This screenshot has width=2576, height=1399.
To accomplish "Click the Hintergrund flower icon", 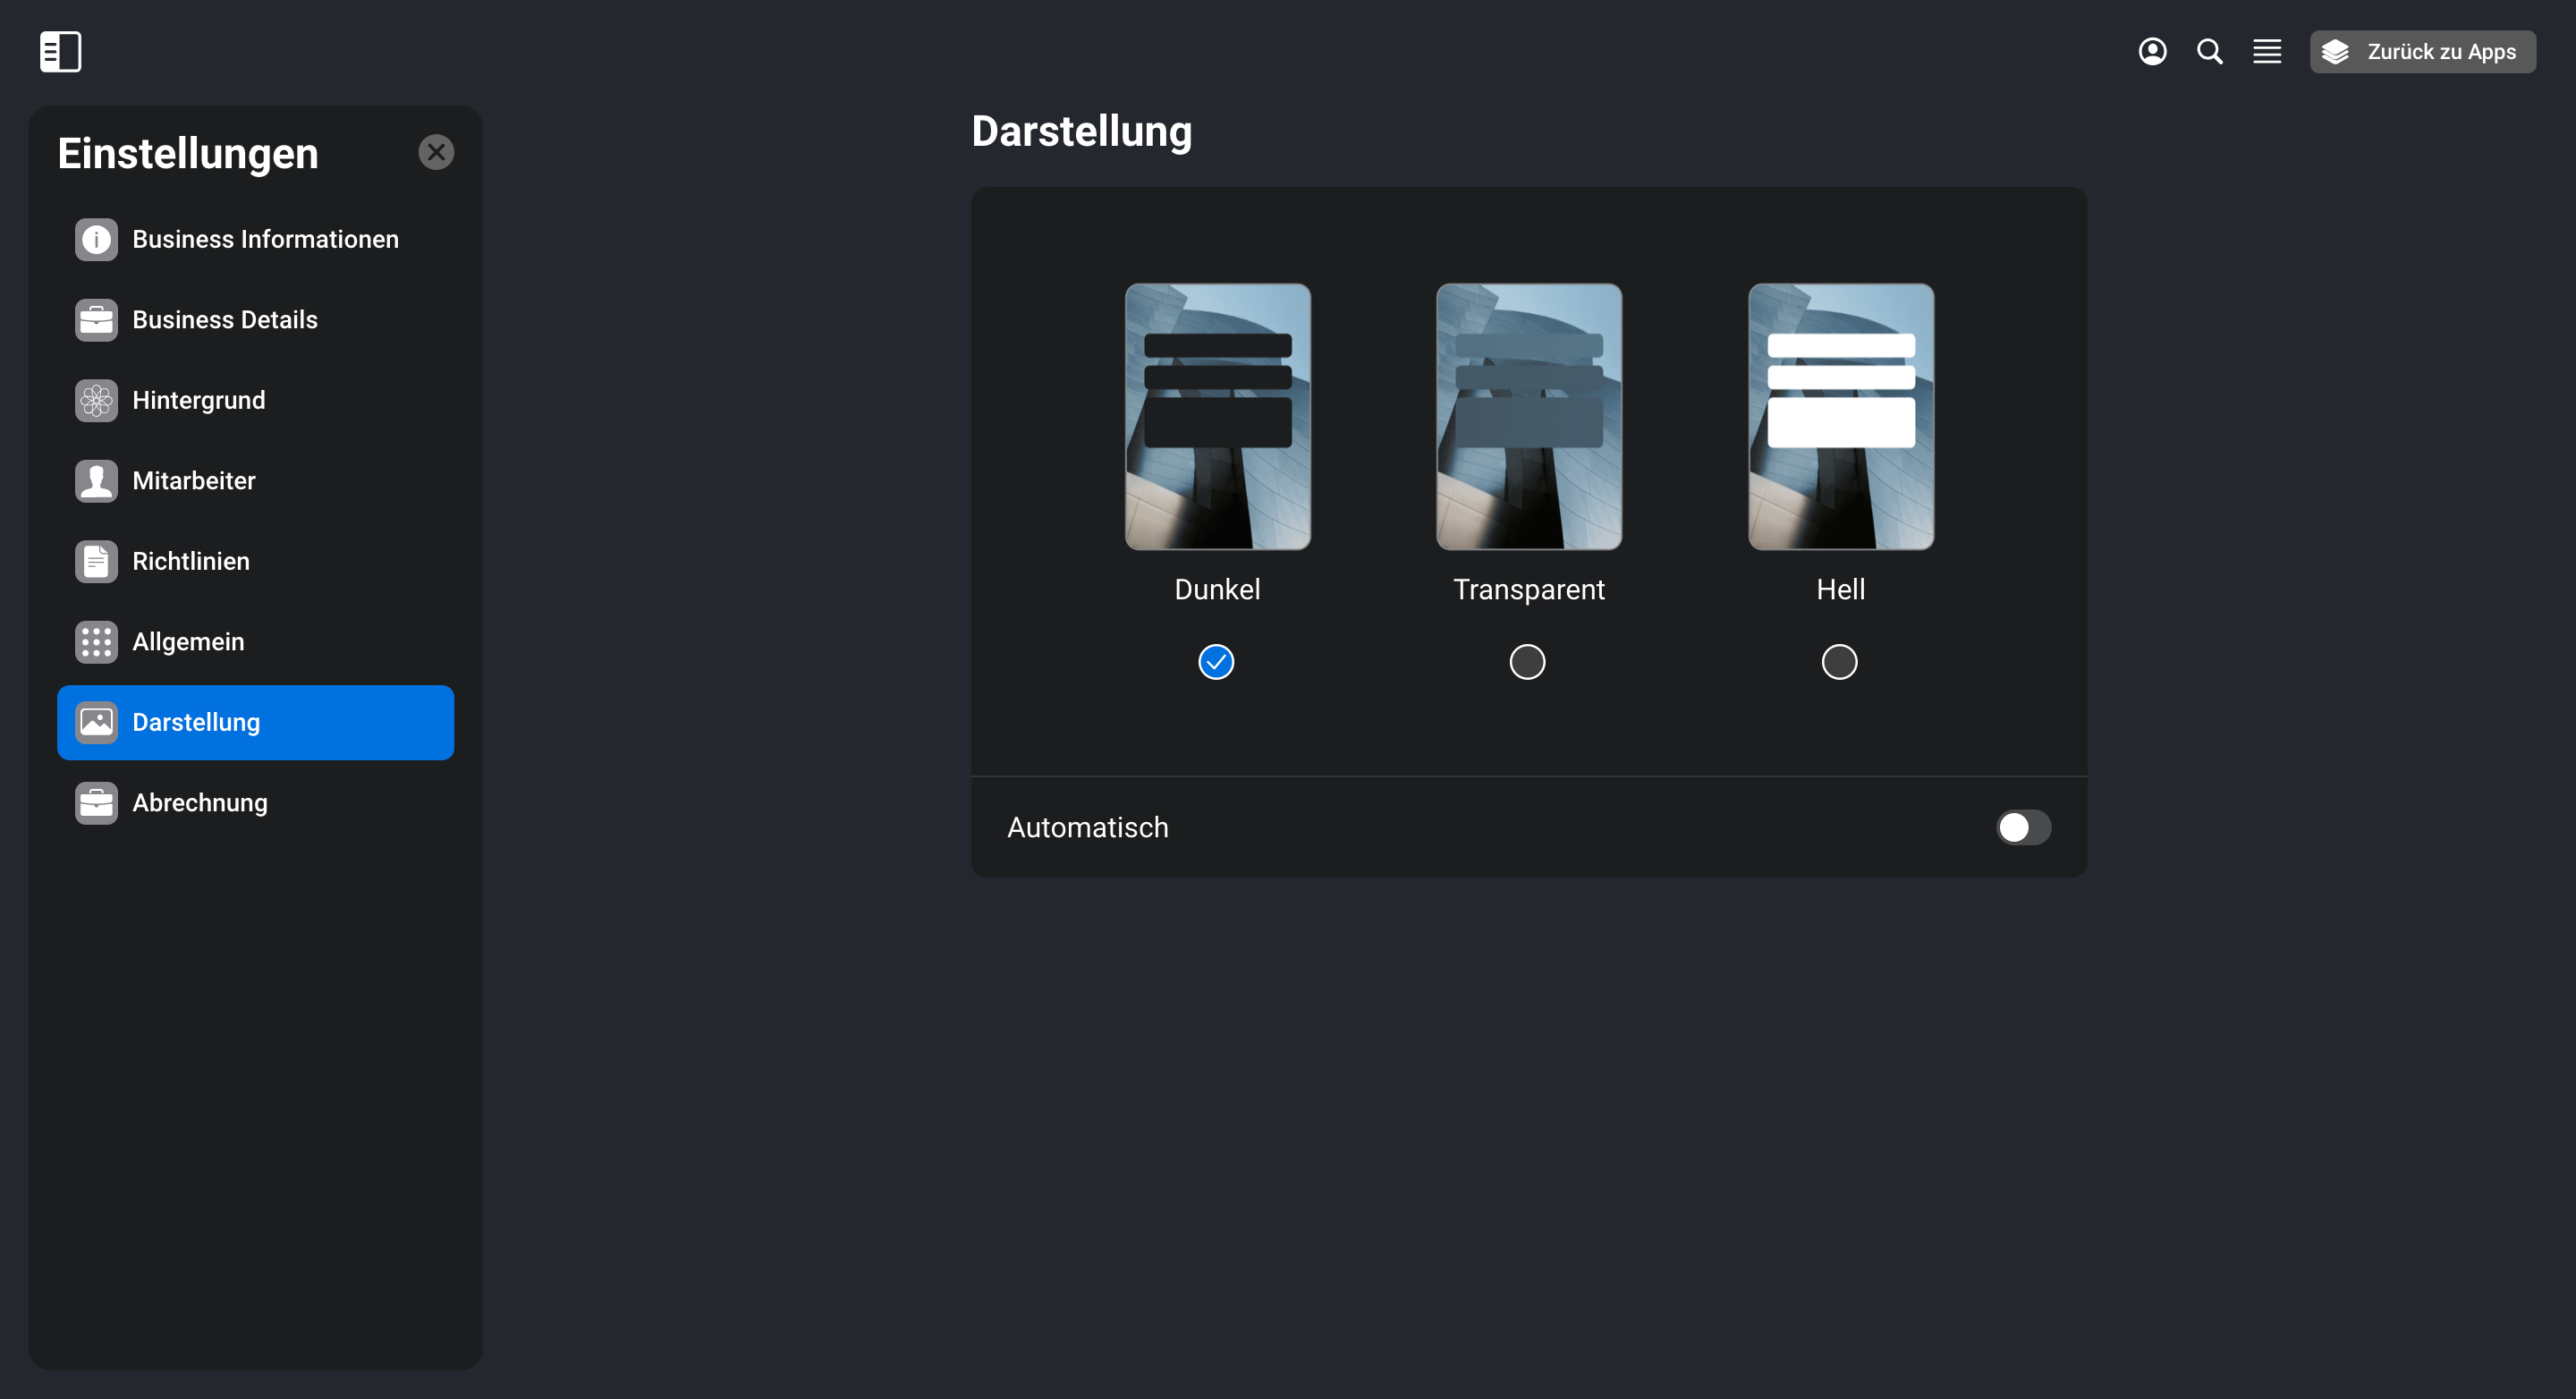I will [96, 400].
